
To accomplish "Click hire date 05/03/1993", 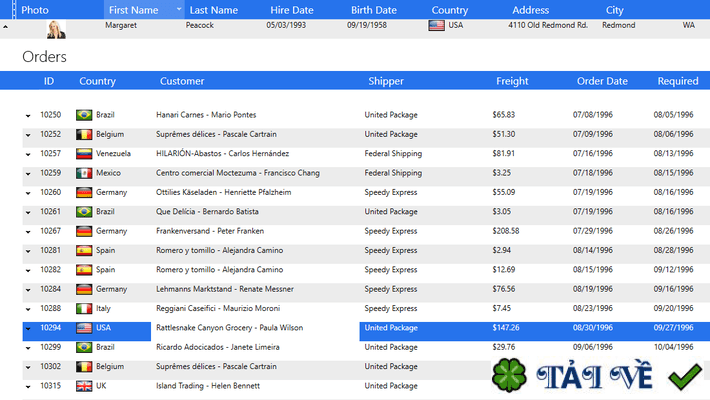I will (x=286, y=25).
